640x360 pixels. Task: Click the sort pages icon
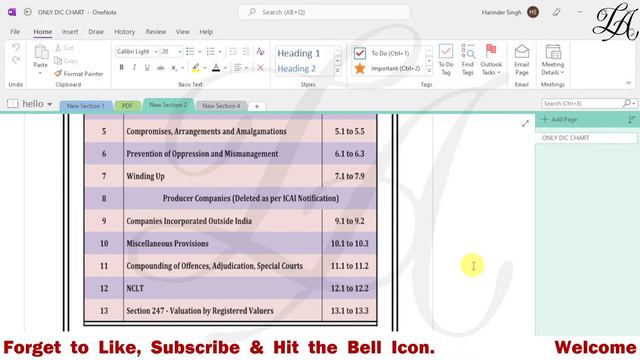point(631,120)
